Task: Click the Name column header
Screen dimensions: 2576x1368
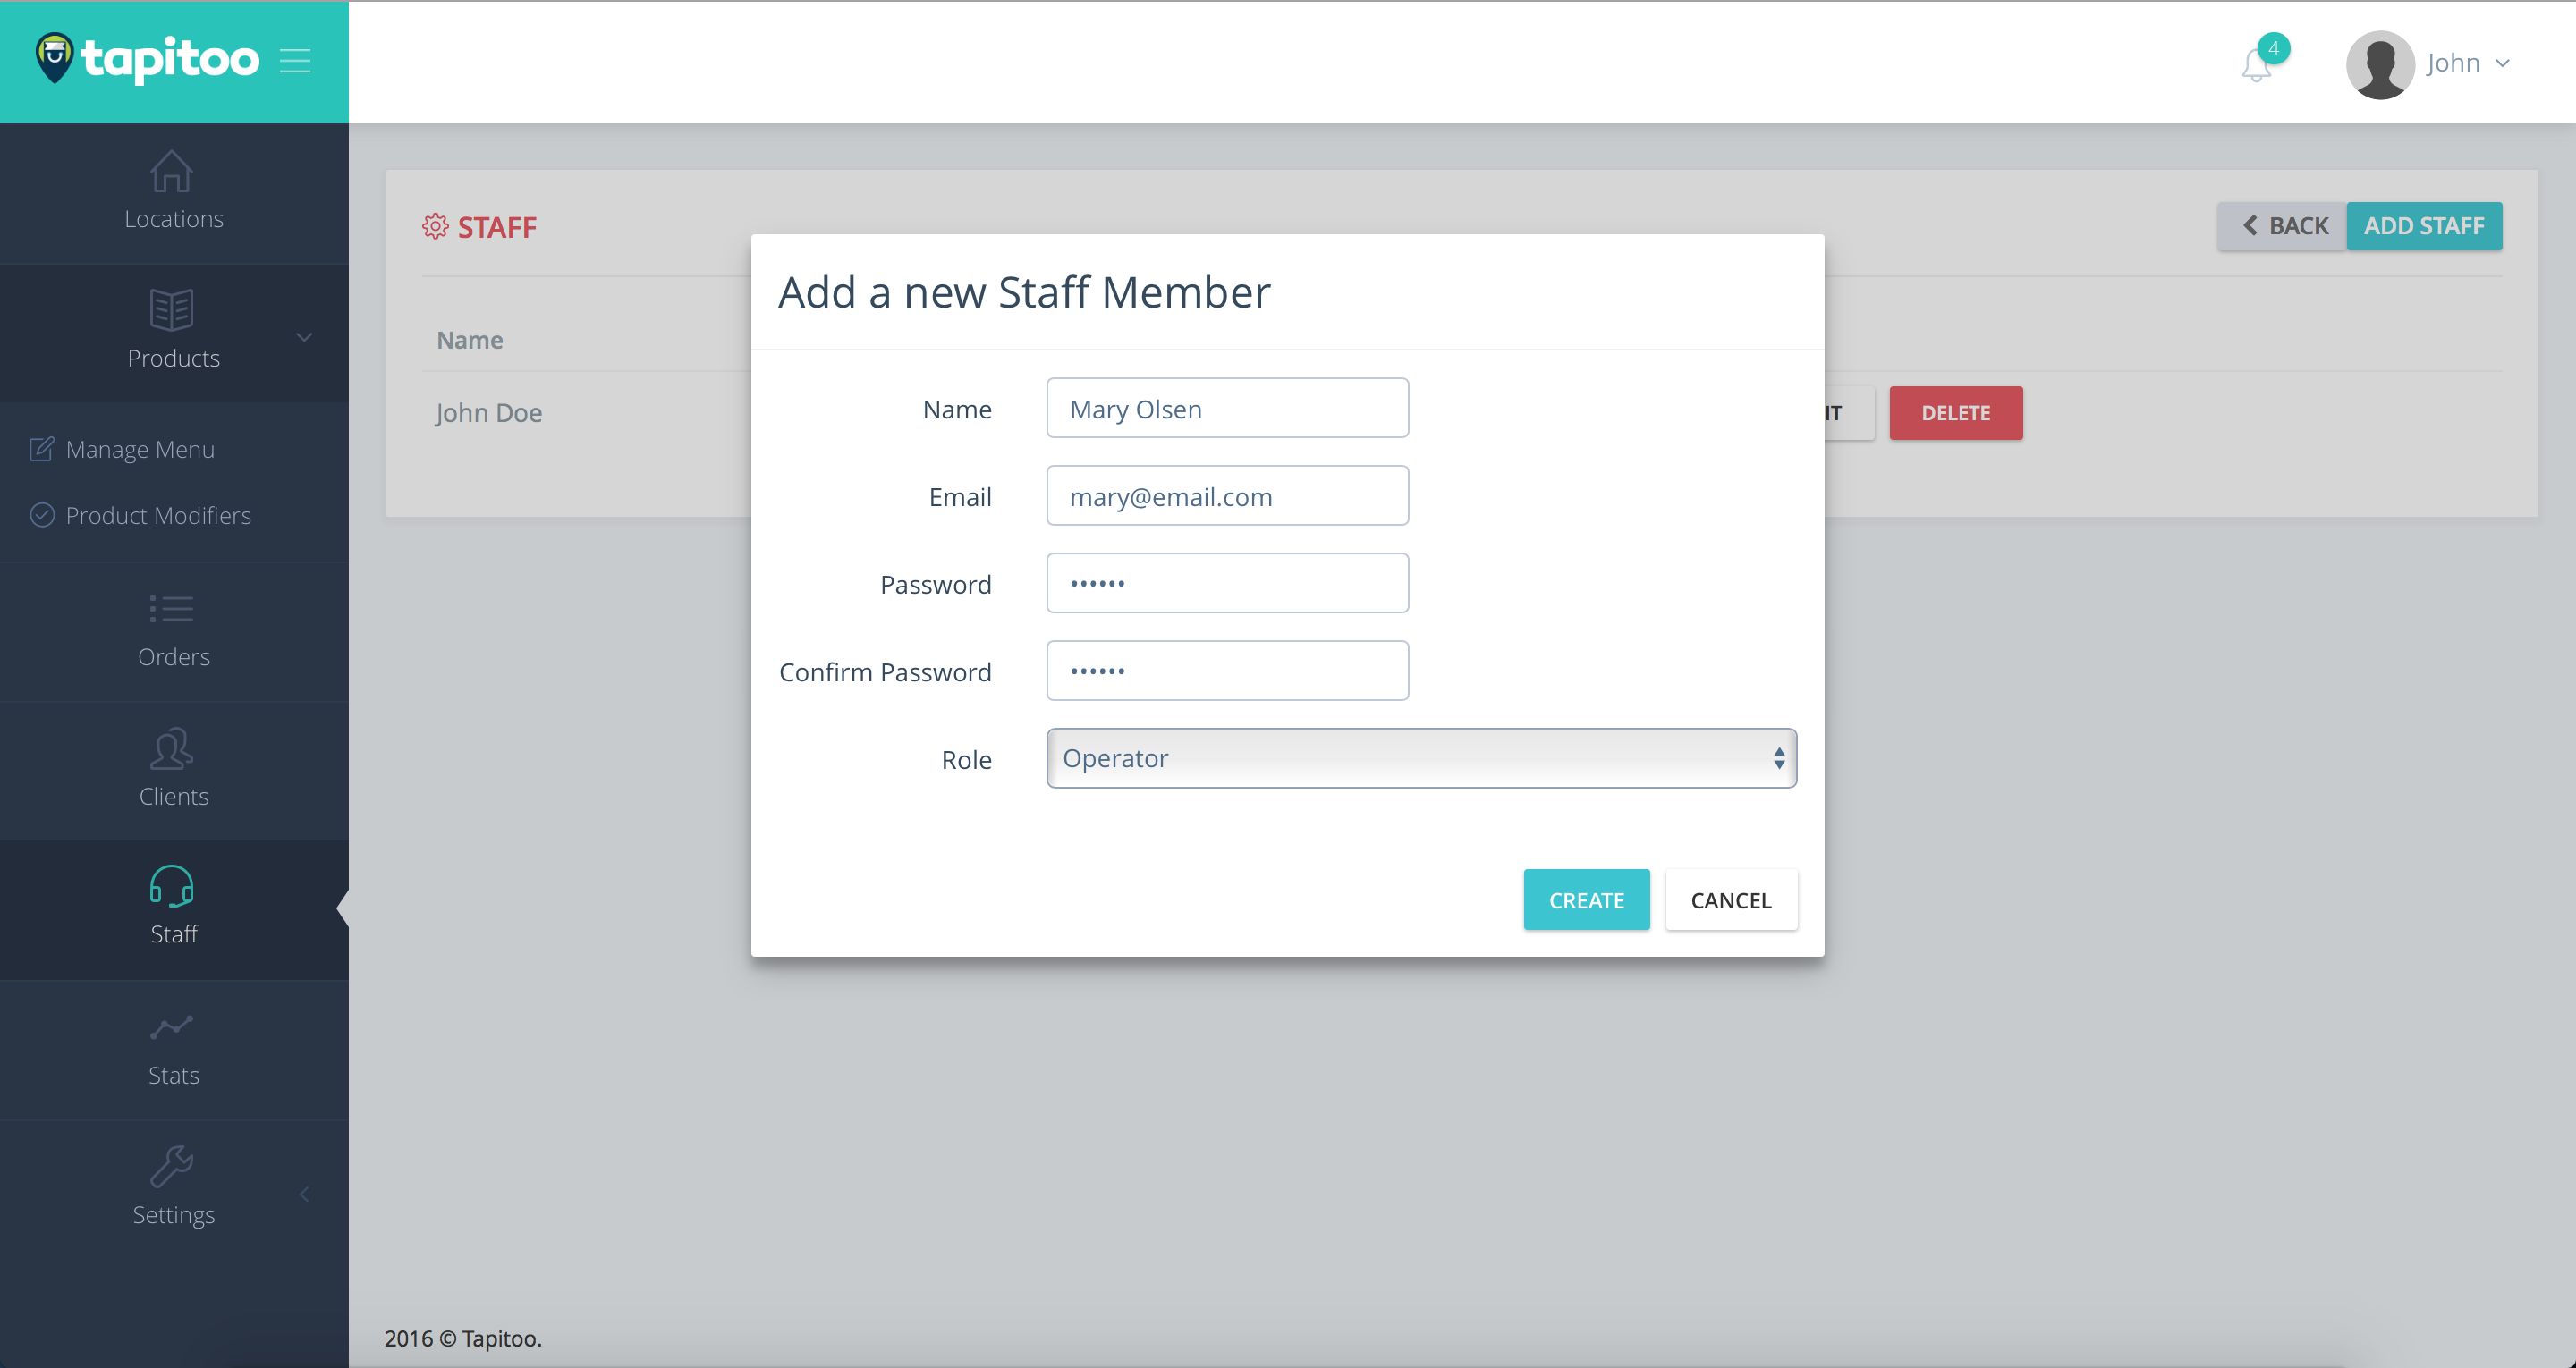Action: 470,340
